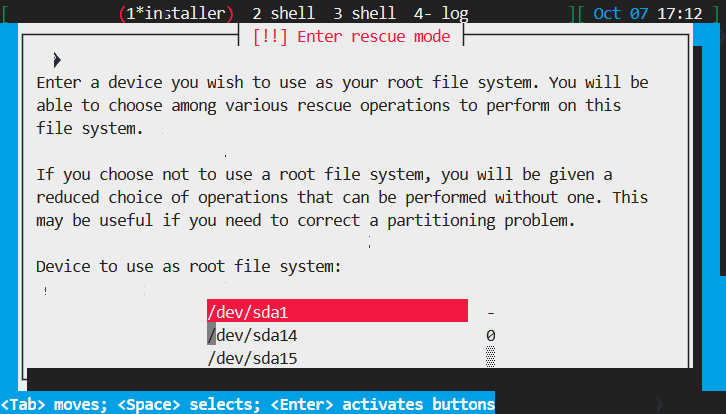Click the Device to use as root label
This screenshot has width=726, height=414.
coord(188,267)
